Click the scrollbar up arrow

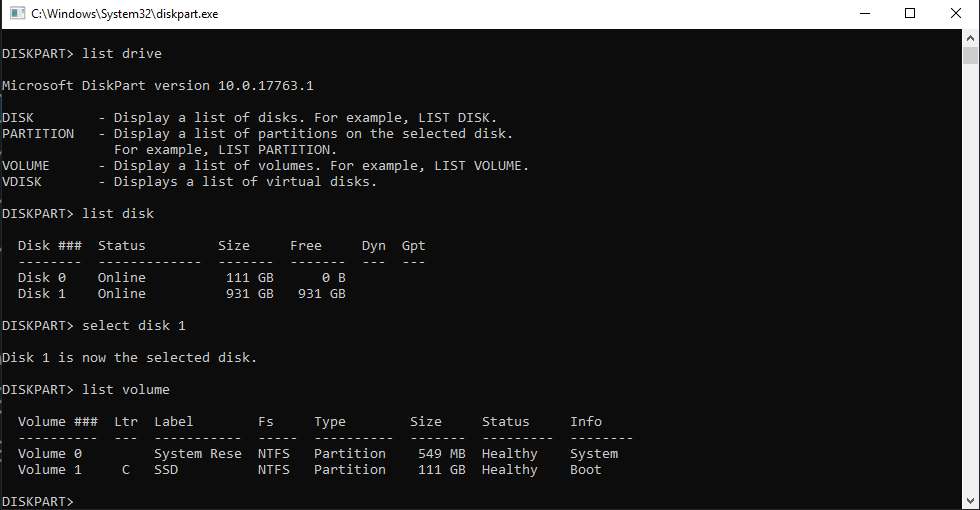coord(970,38)
